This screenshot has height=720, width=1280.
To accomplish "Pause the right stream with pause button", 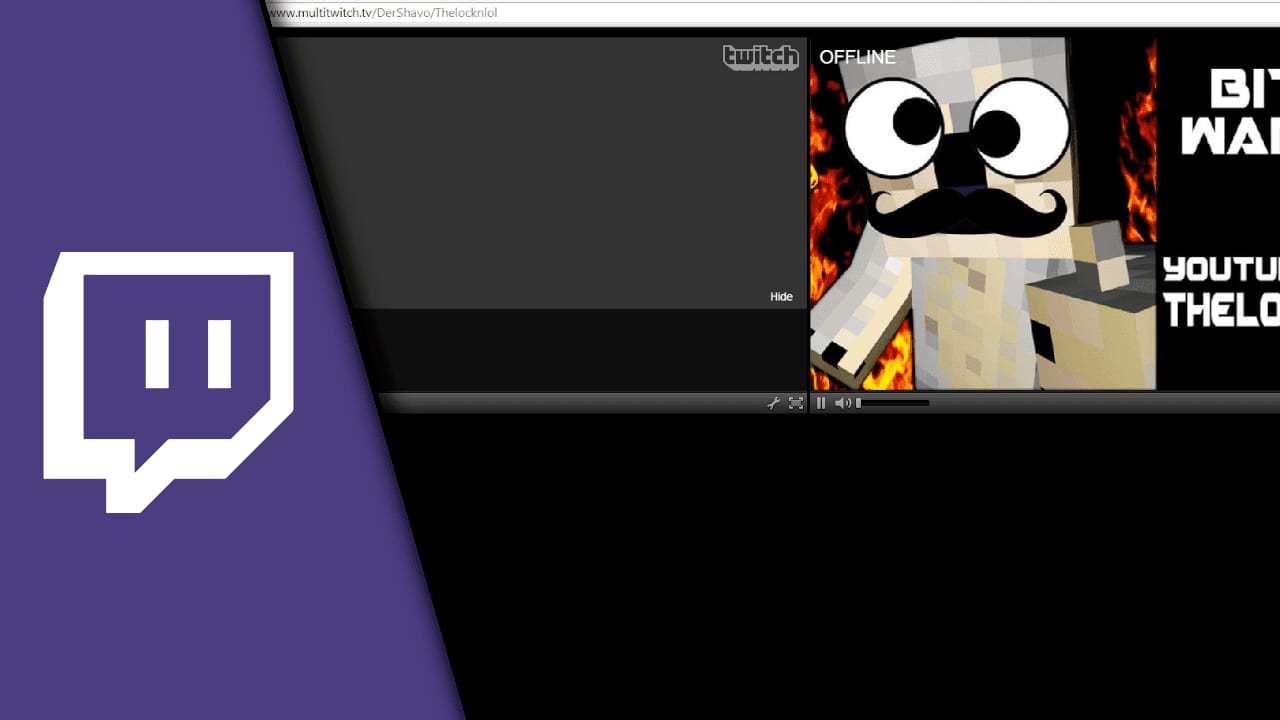I will click(x=821, y=403).
